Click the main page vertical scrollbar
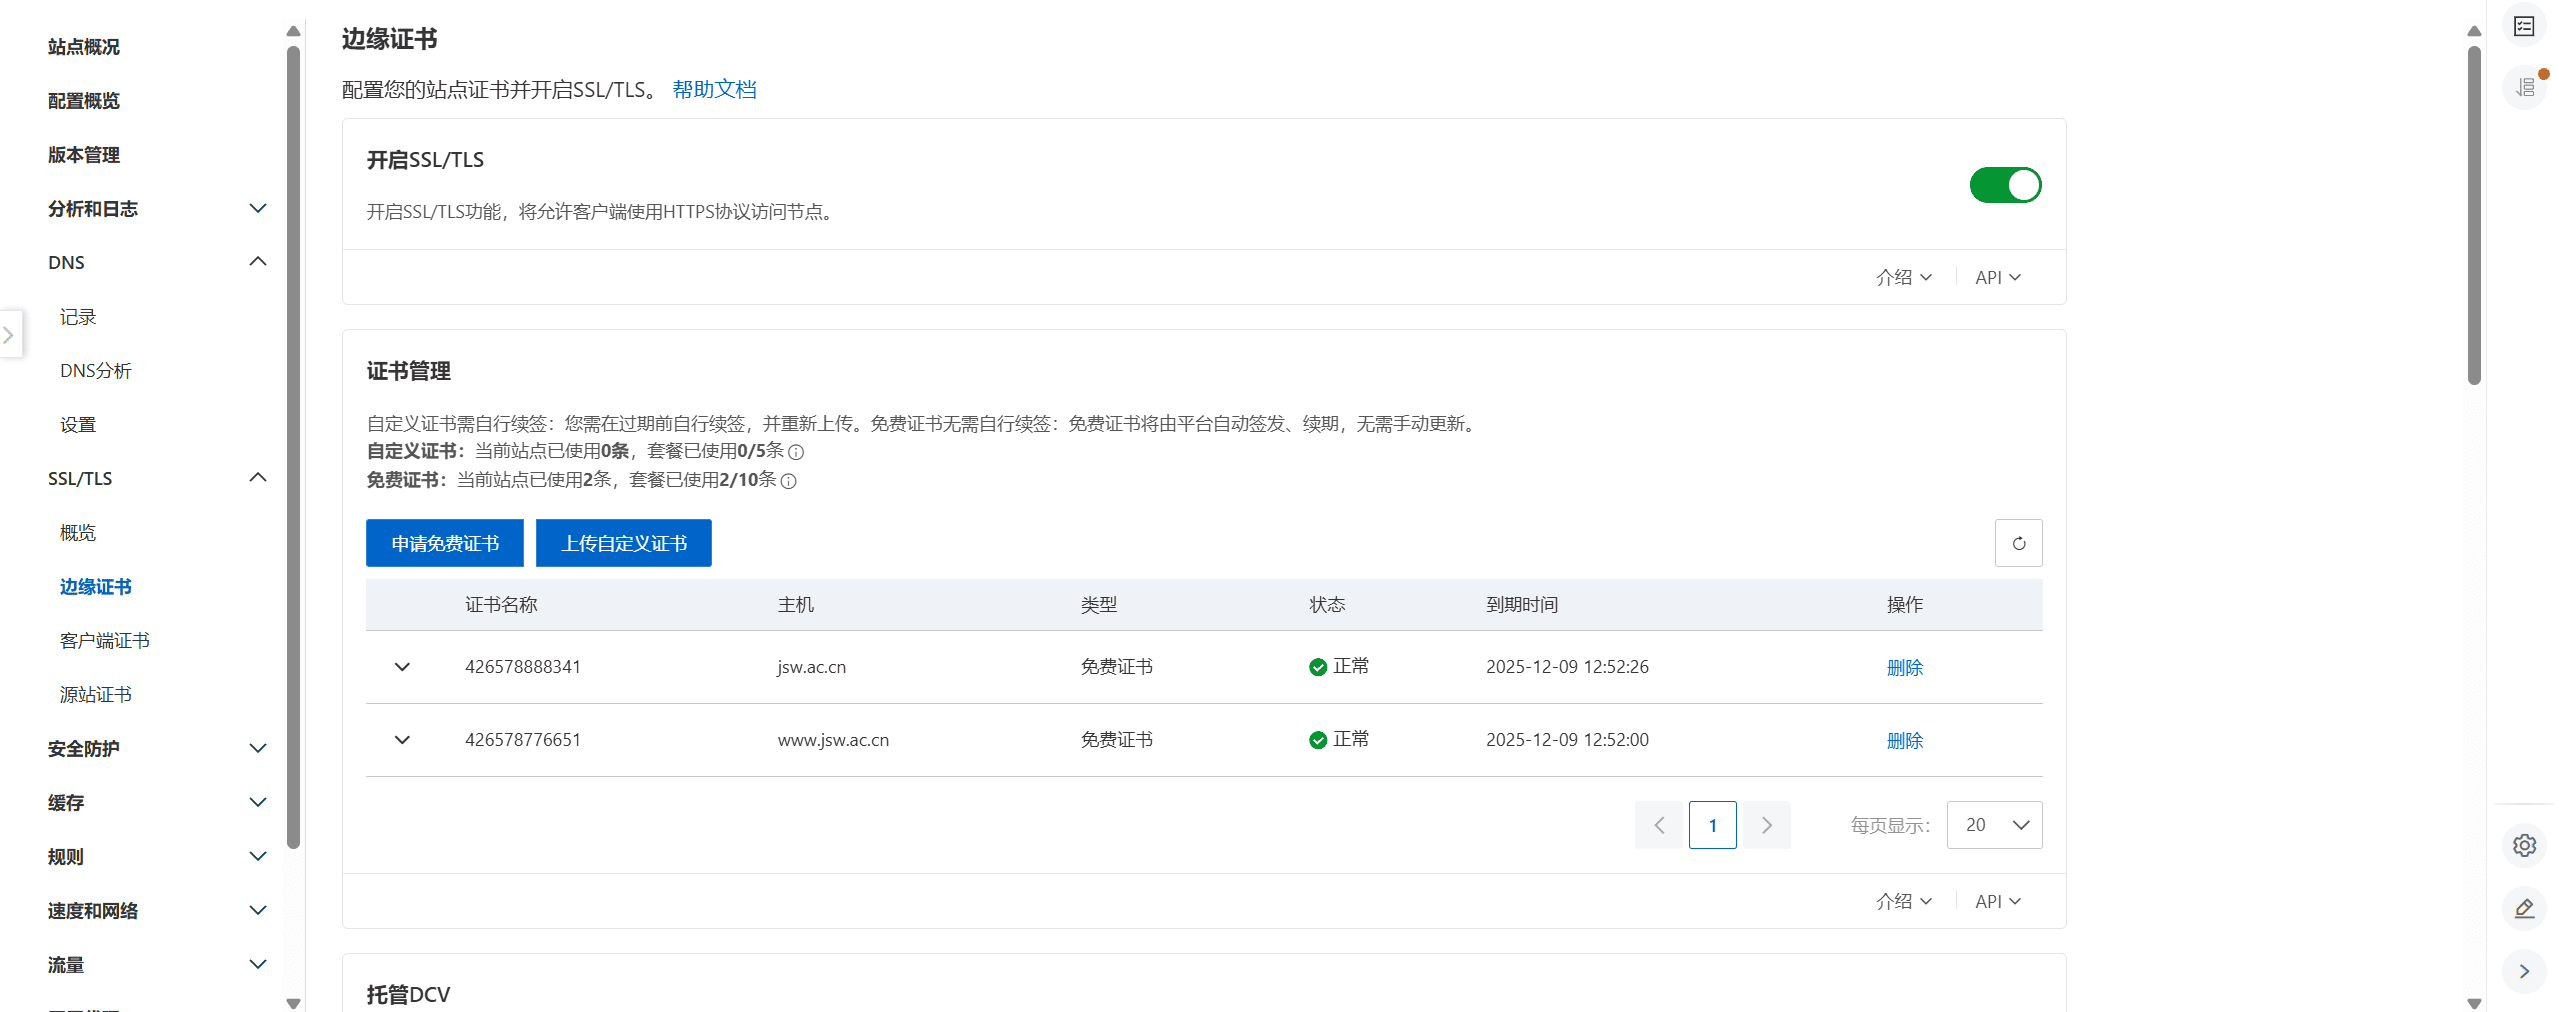2559x1012 pixels. (2473, 215)
